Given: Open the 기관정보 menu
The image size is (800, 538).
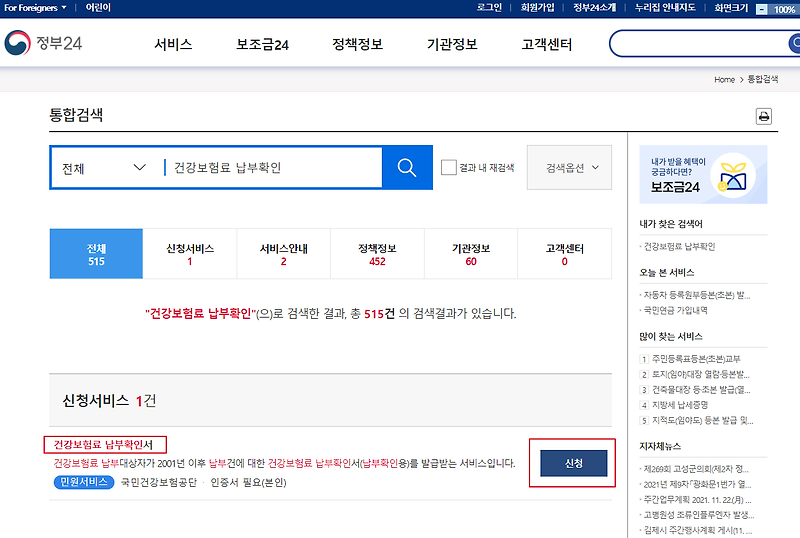Looking at the screenshot, I should pos(452,44).
